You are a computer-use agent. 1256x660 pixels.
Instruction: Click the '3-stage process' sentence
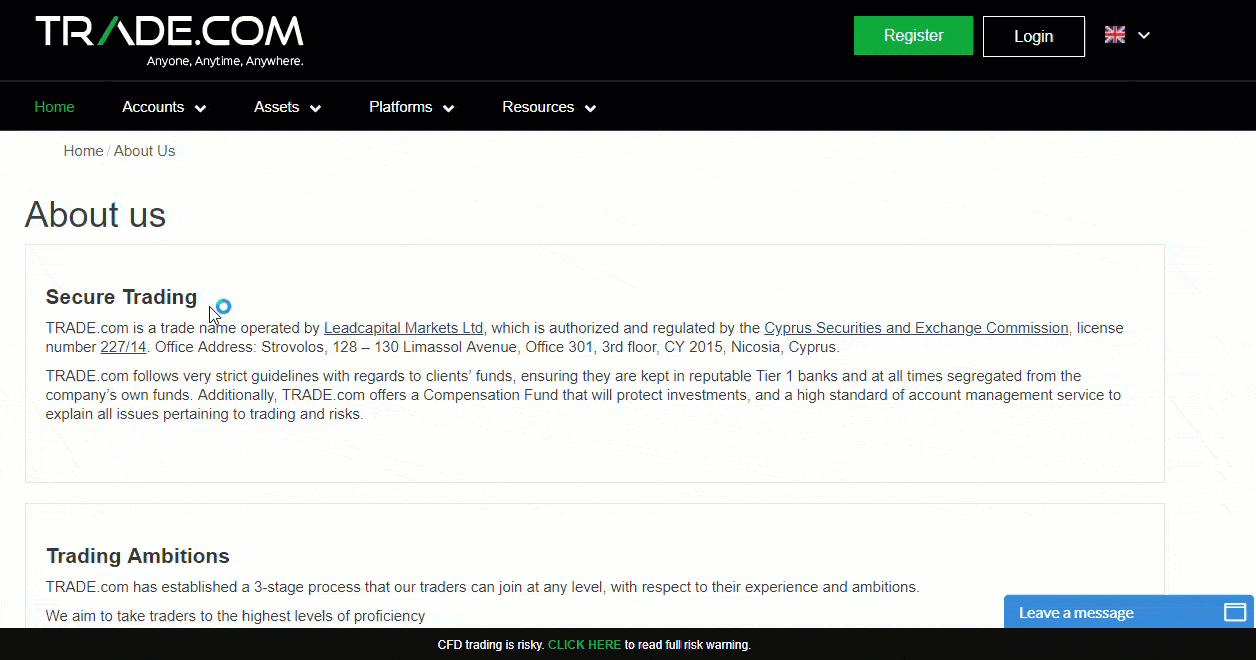482,587
